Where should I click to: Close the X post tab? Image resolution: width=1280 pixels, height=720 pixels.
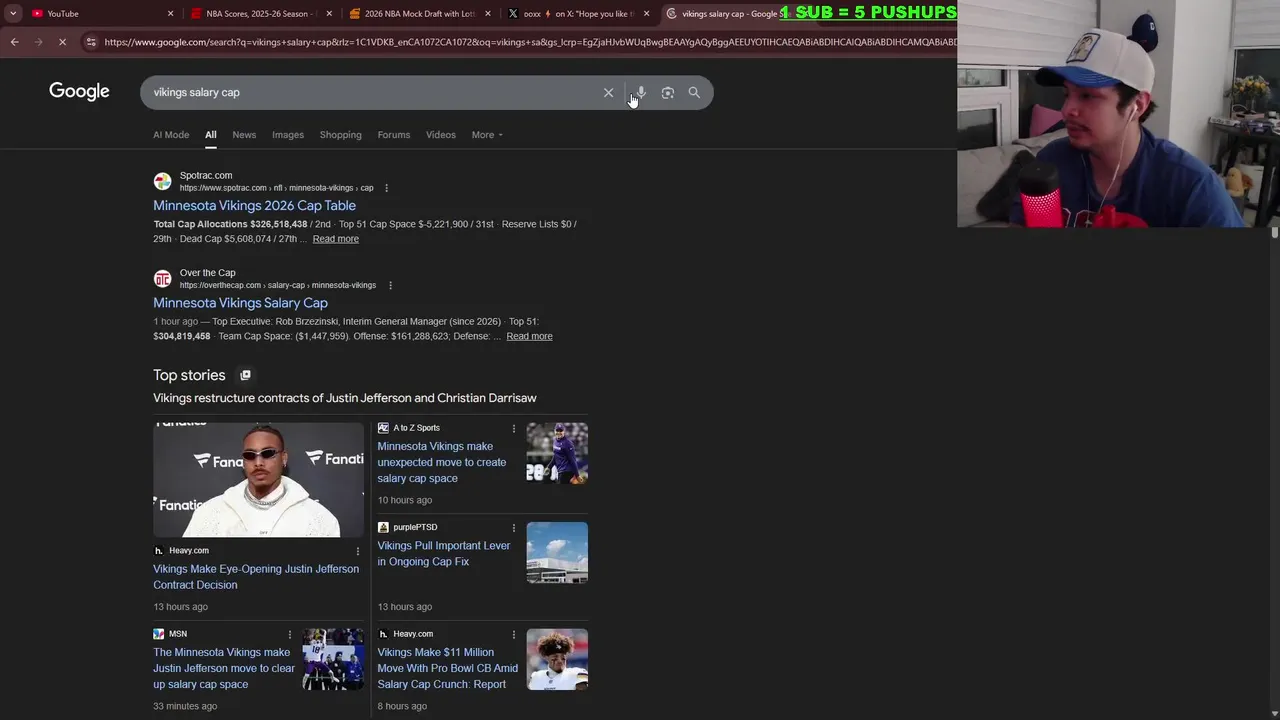pos(646,13)
